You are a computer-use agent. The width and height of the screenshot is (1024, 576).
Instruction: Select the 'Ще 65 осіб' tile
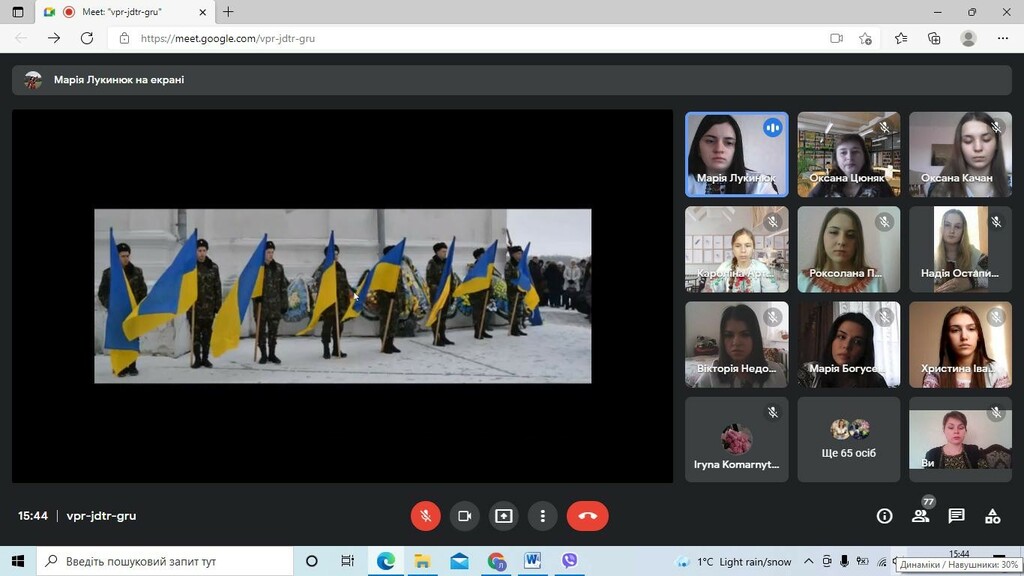[x=848, y=440]
